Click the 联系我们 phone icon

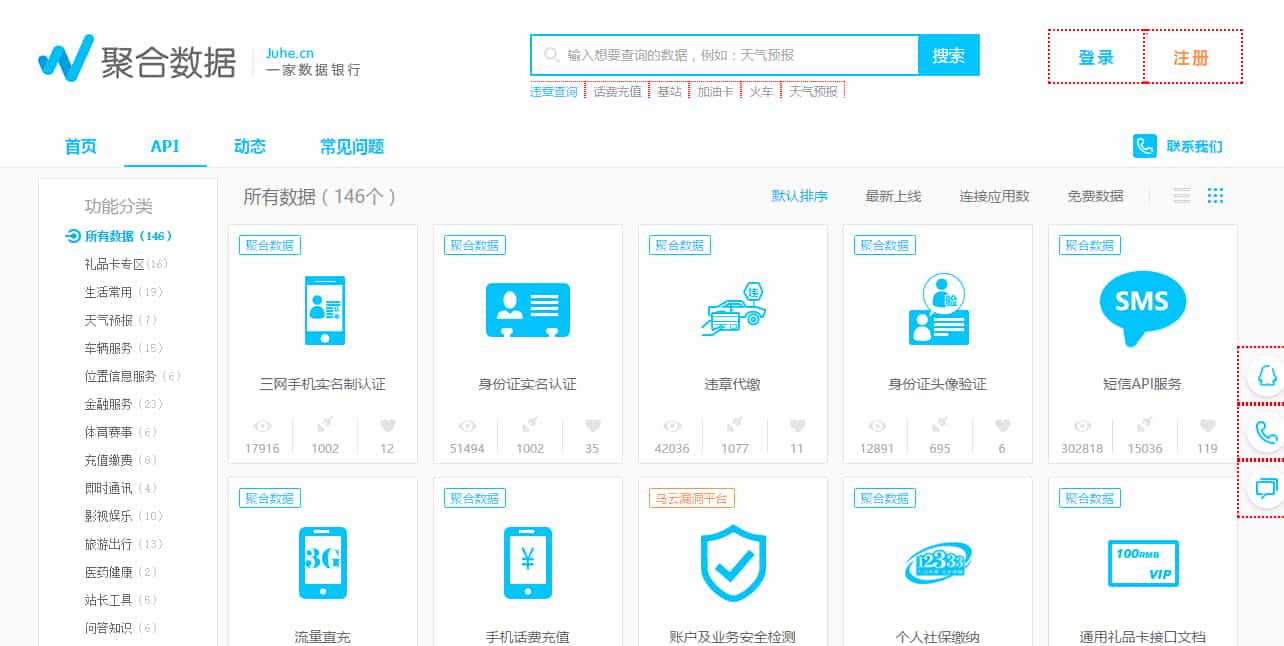[1144, 146]
